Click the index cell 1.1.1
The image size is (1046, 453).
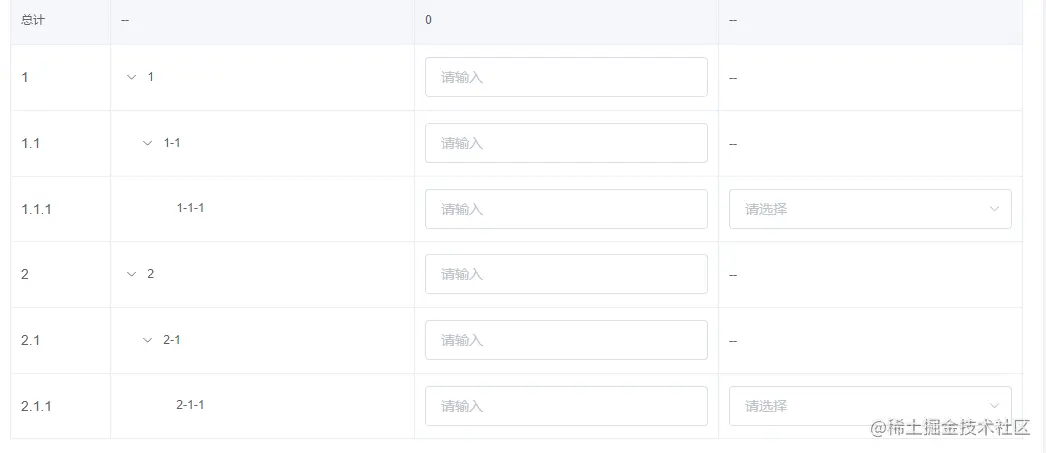click(x=36, y=209)
